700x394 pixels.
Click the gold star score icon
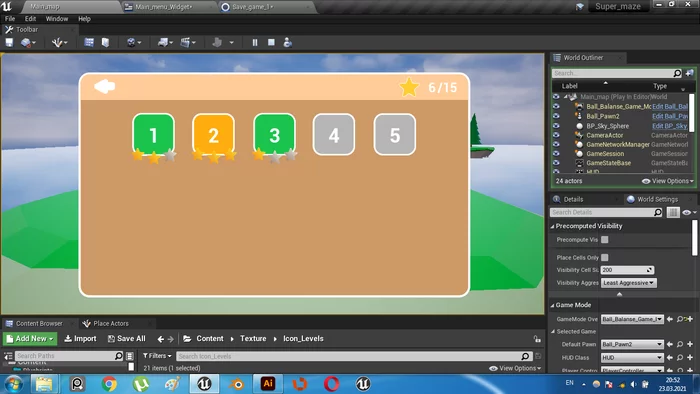409,87
